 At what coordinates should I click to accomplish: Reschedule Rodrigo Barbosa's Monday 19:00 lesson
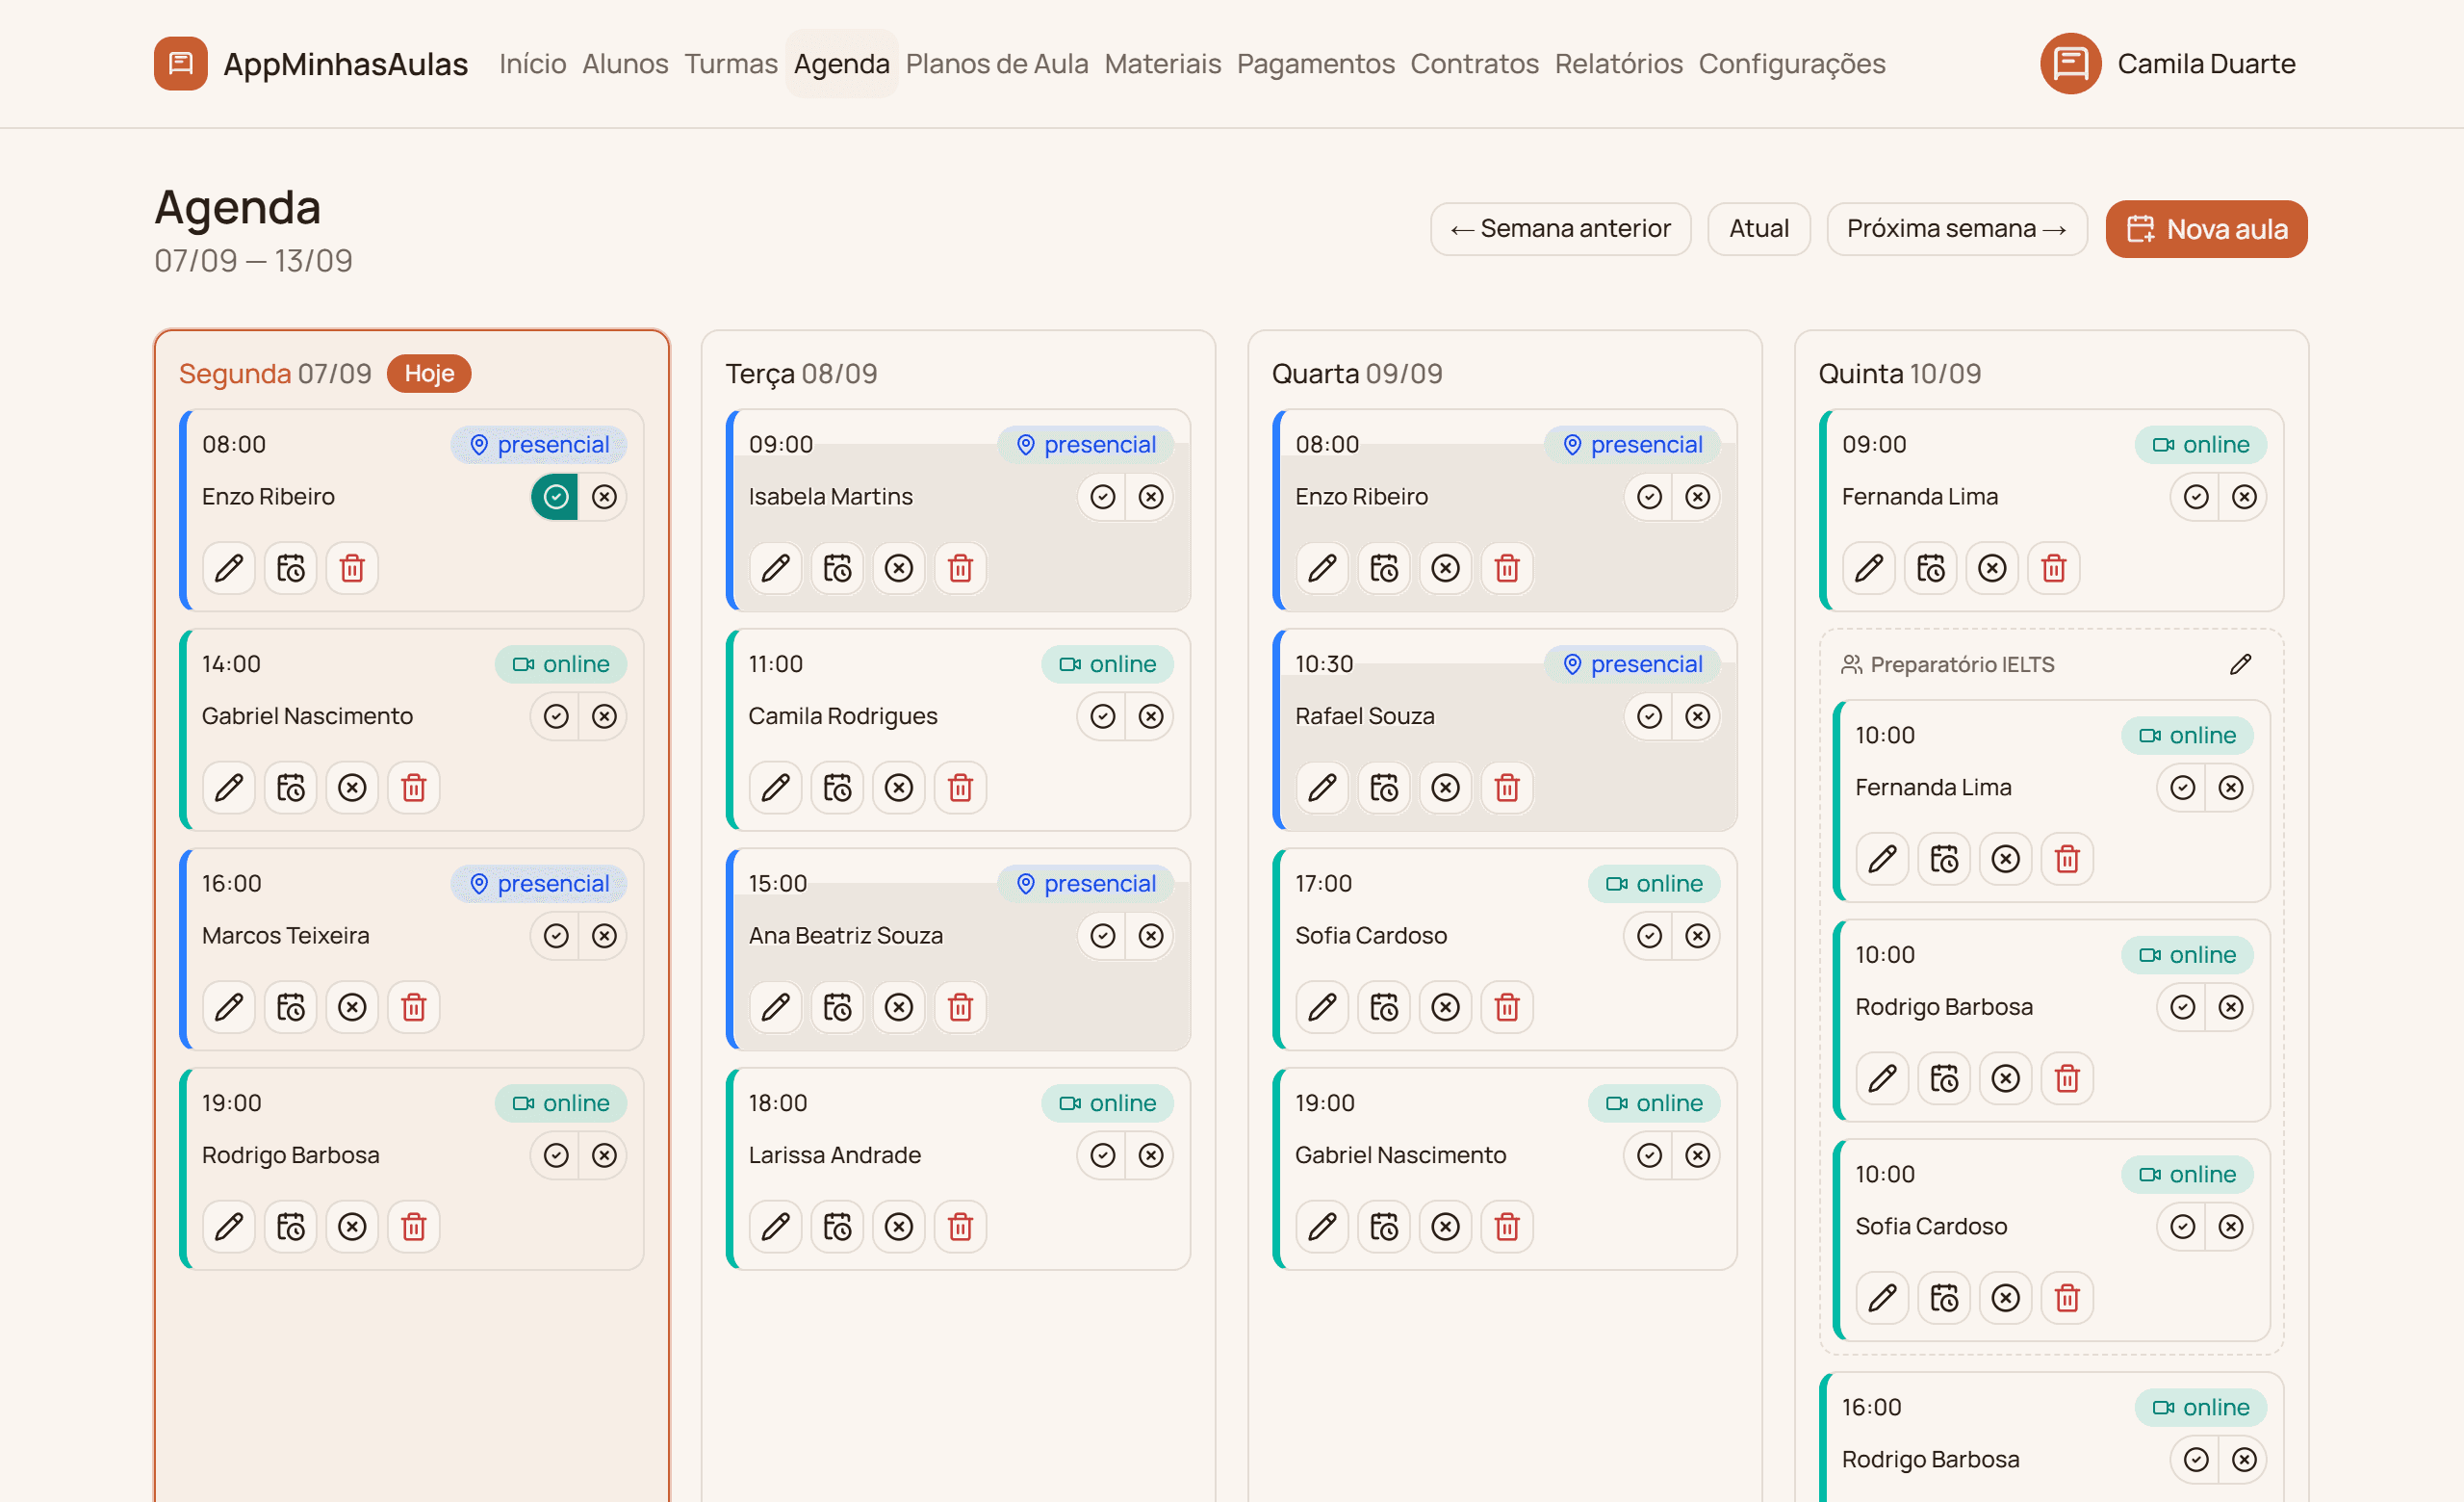pos(291,1227)
